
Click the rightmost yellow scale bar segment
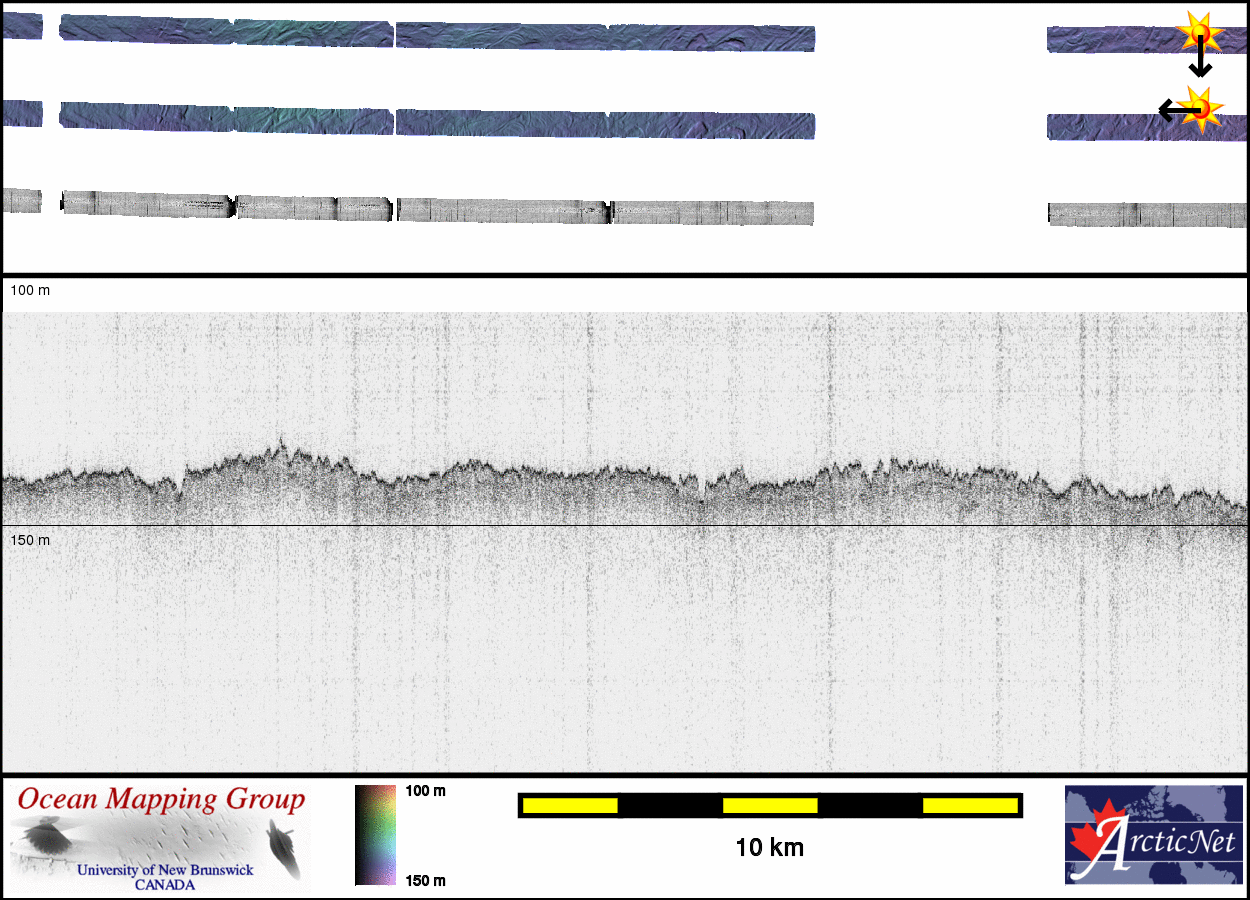969,805
